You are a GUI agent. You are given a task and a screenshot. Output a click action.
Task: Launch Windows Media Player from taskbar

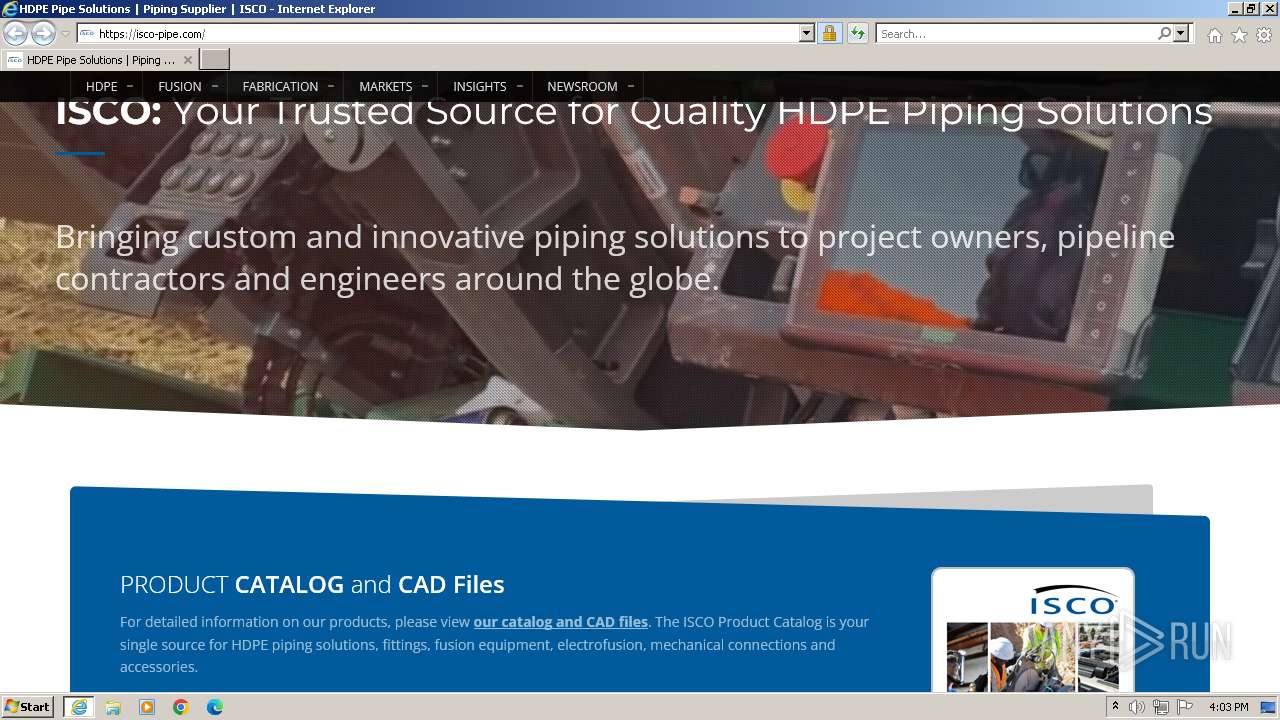point(147,707)
